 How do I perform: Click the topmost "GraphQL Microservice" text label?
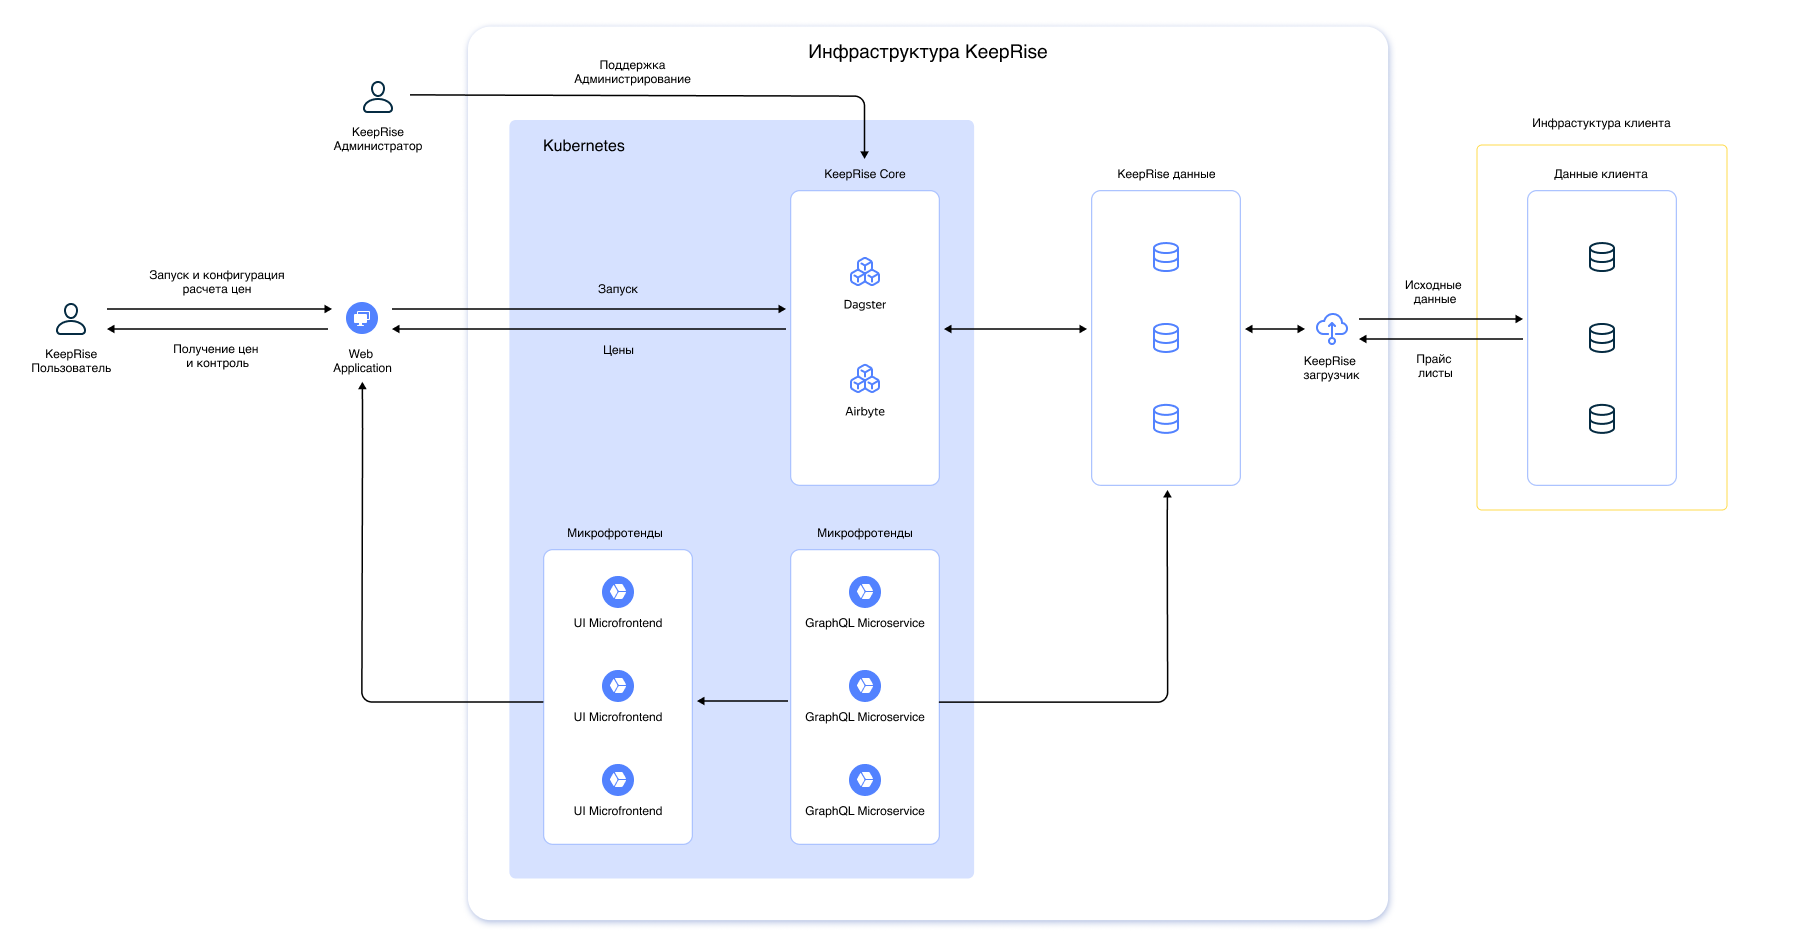(x=865, y=623)
